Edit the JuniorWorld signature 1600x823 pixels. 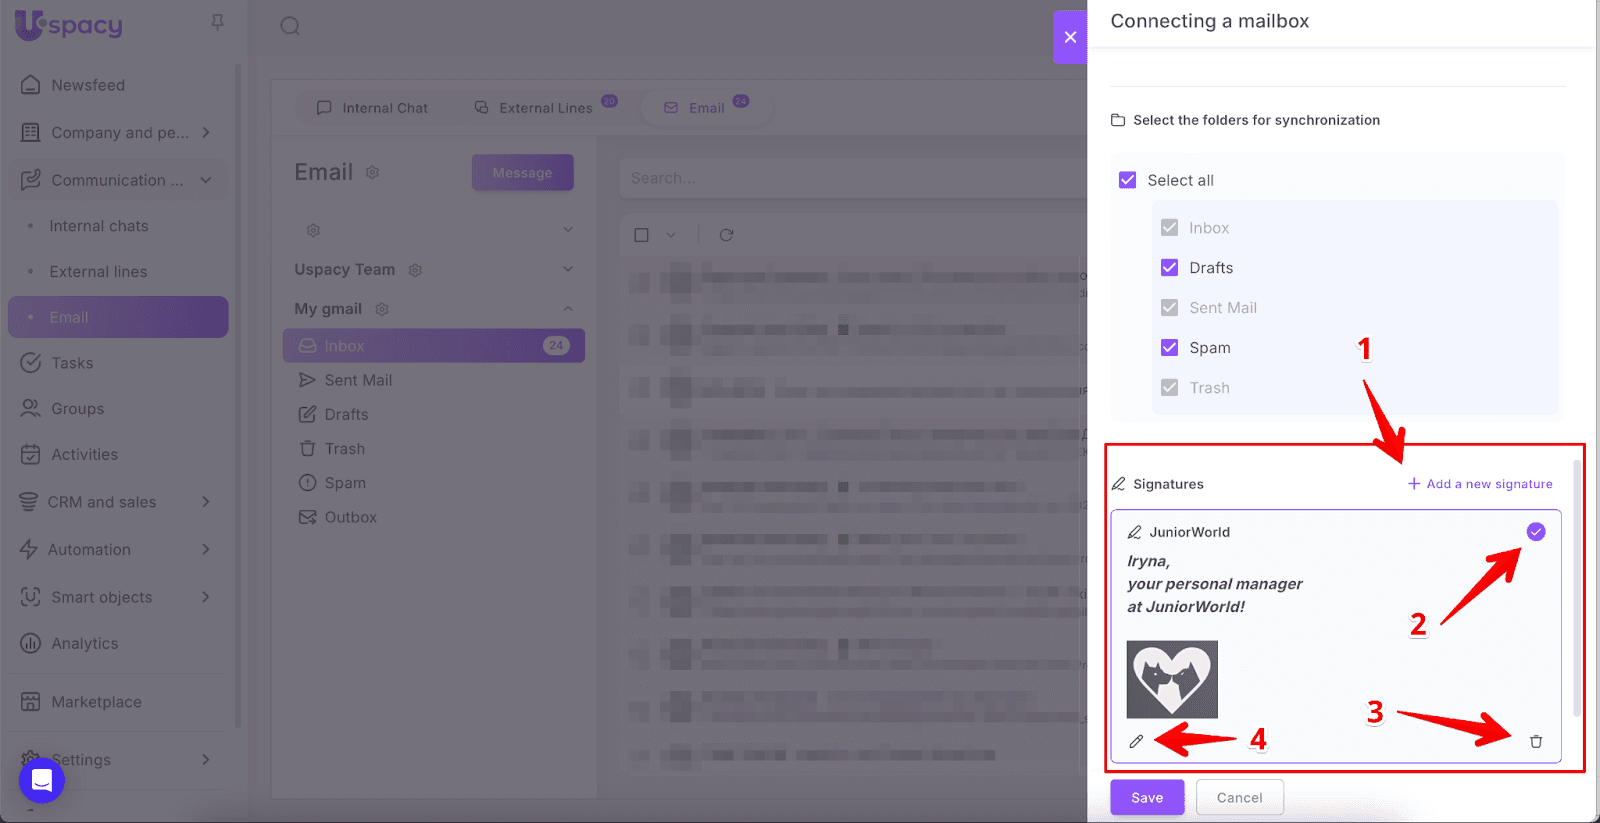point(1136,741)
